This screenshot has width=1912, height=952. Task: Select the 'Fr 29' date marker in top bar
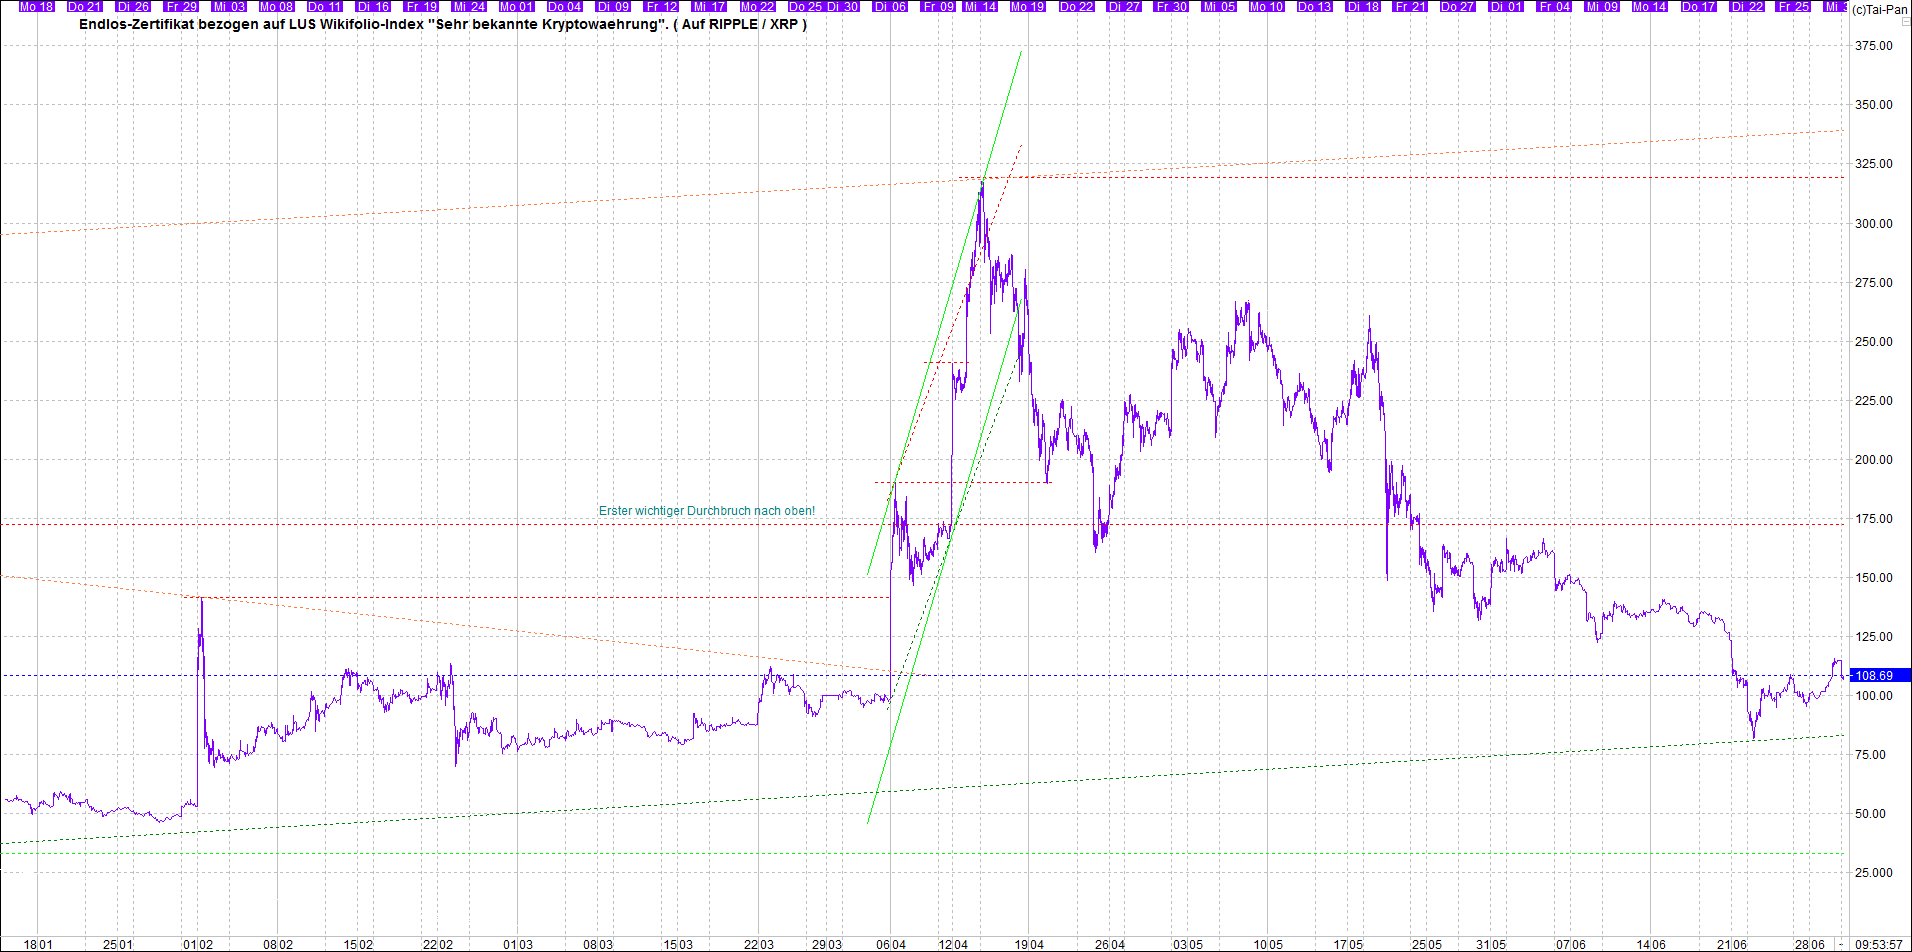181,6
